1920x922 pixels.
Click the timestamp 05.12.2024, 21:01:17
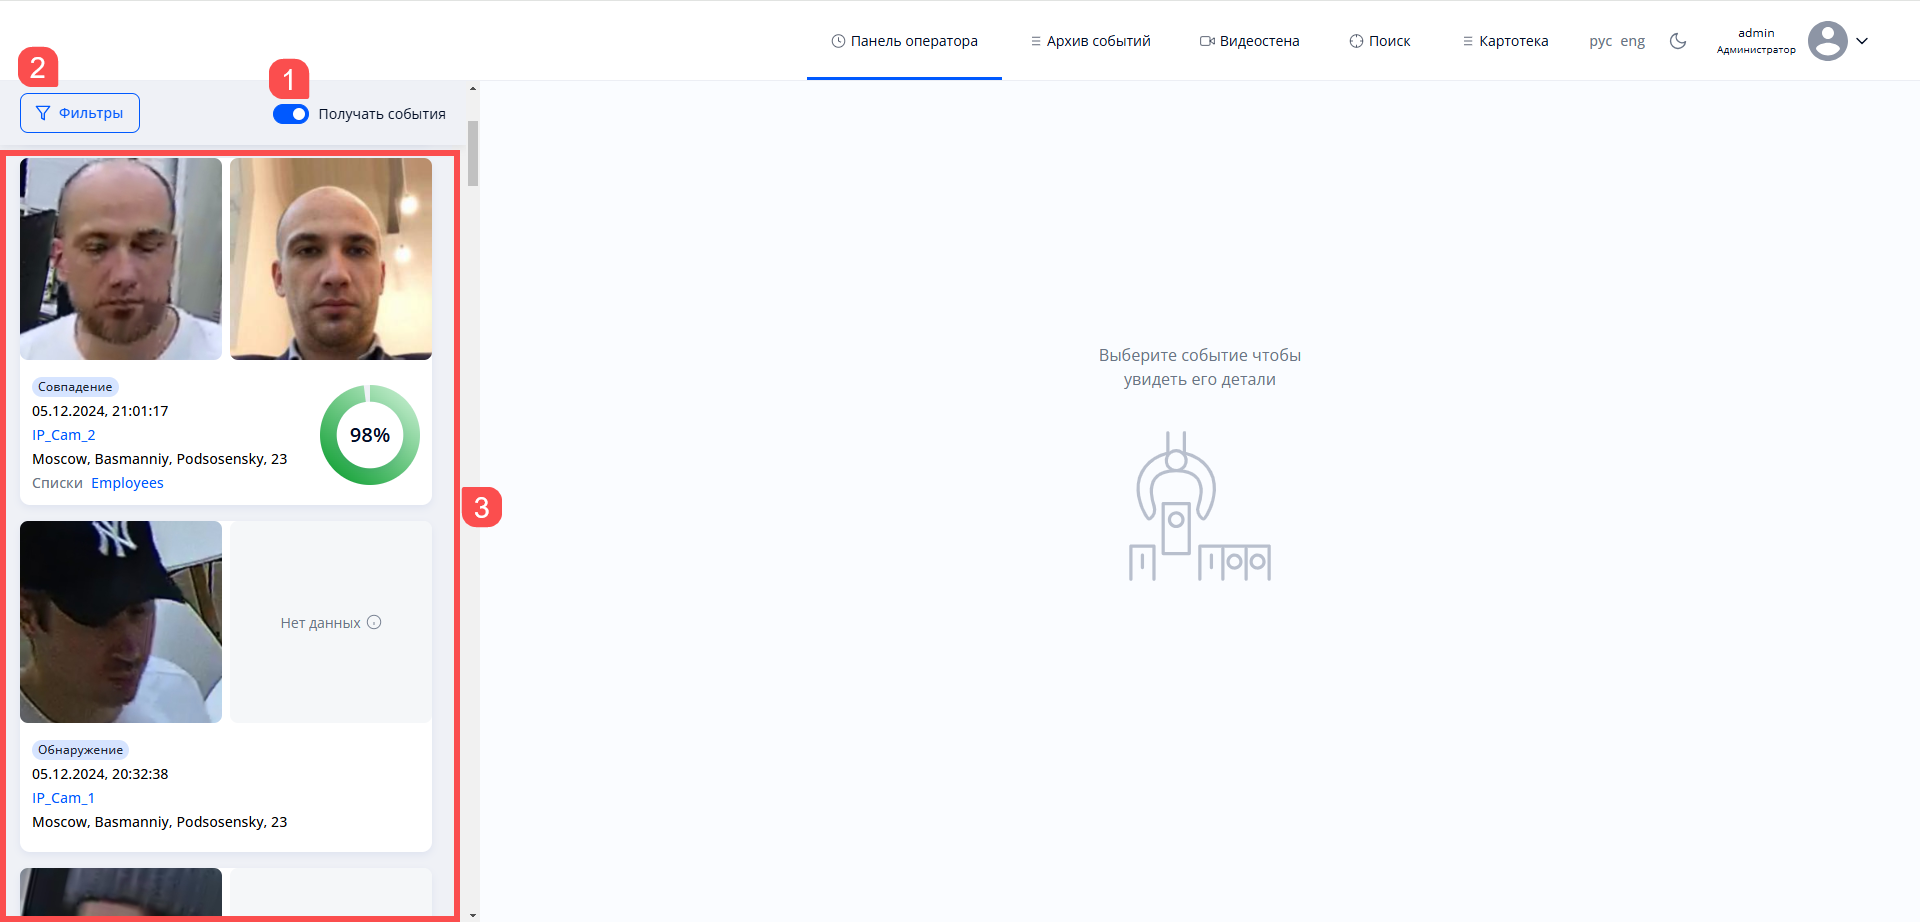click(x=100, y=411)
